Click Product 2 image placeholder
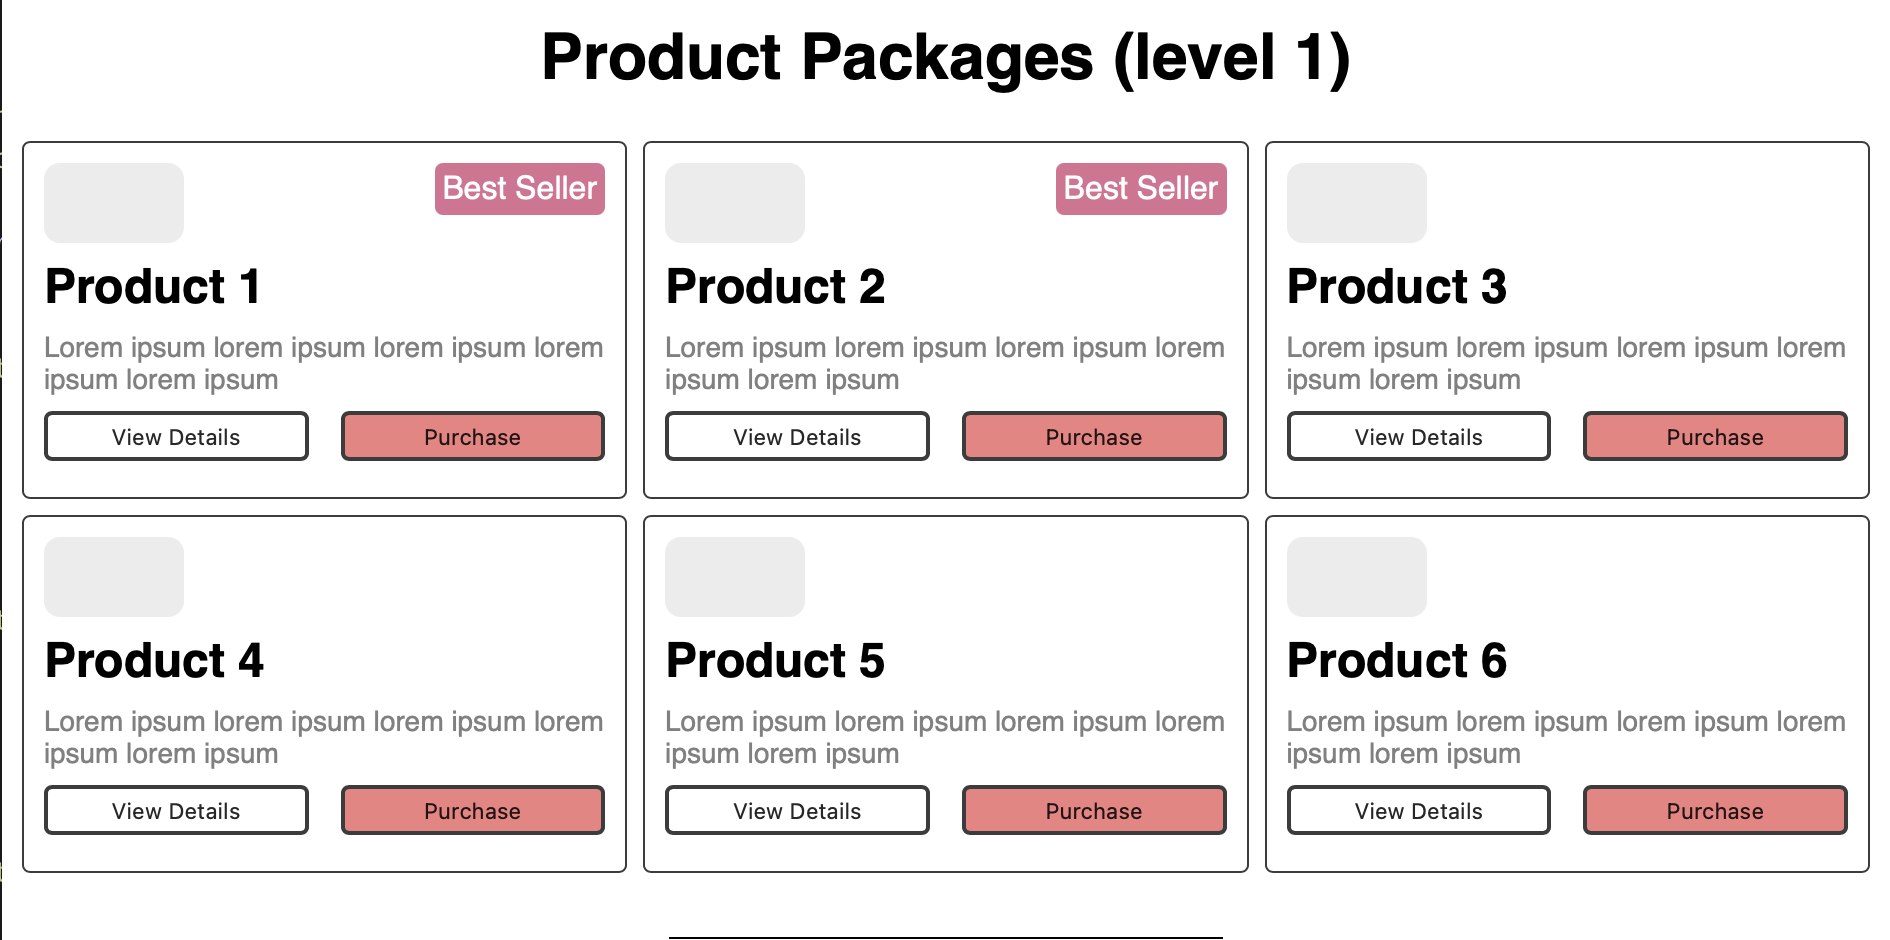 pyautogui.click(x=735, y=203)
